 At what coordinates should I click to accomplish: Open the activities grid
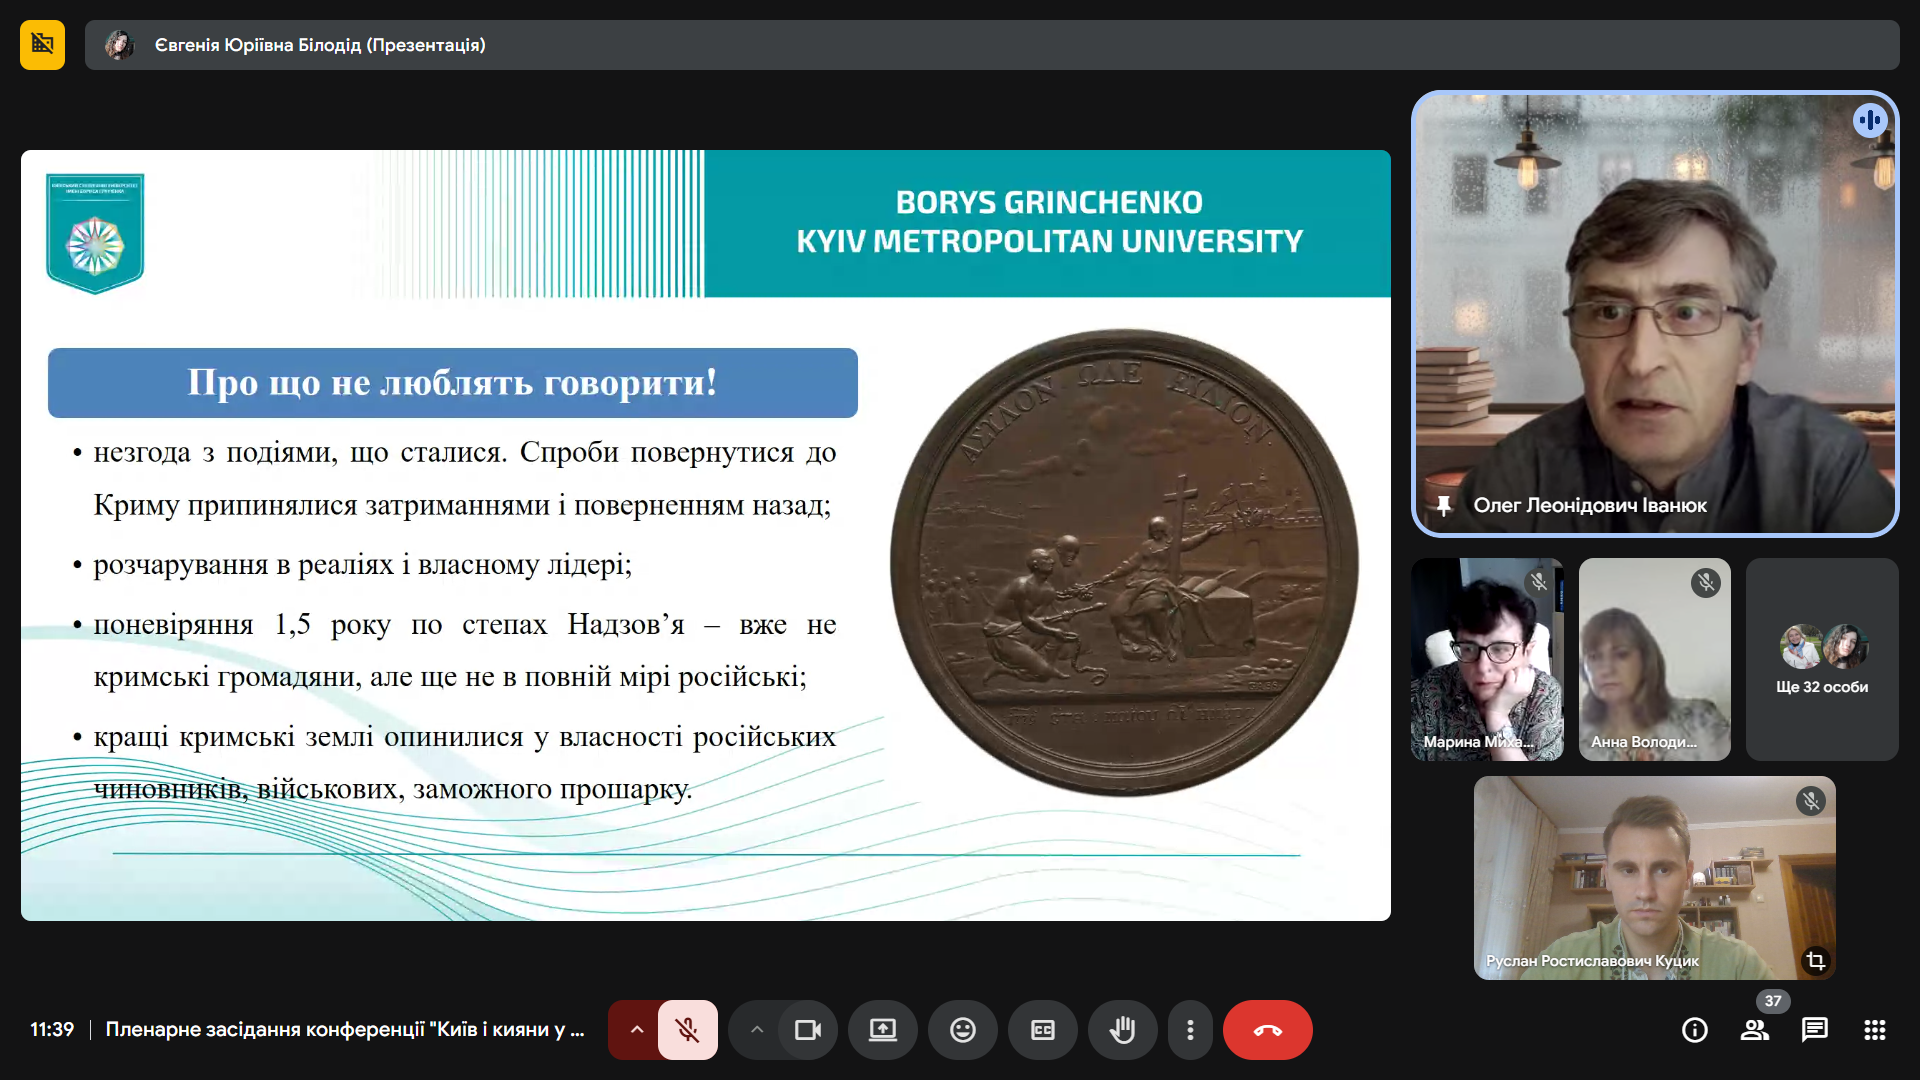1874,1030
